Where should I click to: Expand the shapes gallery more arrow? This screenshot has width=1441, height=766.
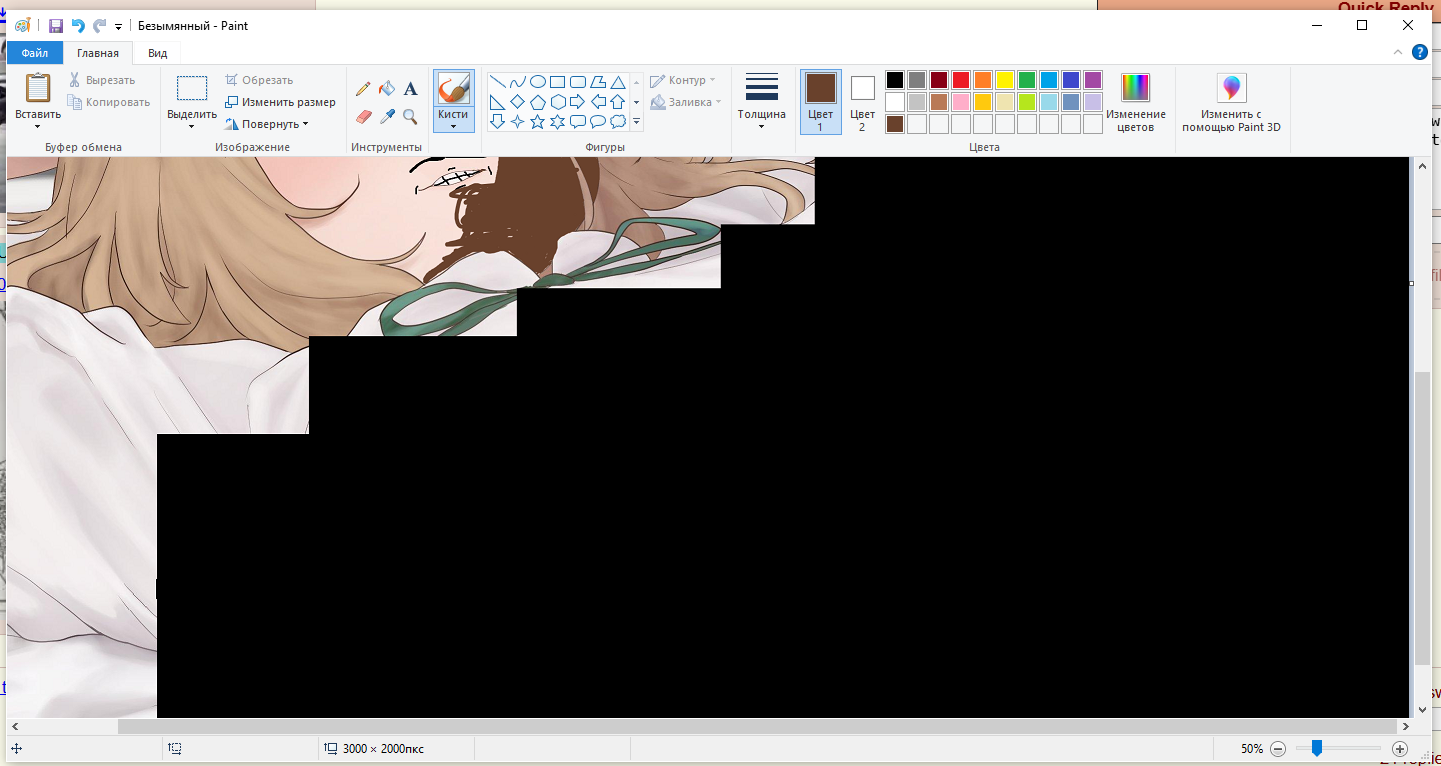(636, 122)
